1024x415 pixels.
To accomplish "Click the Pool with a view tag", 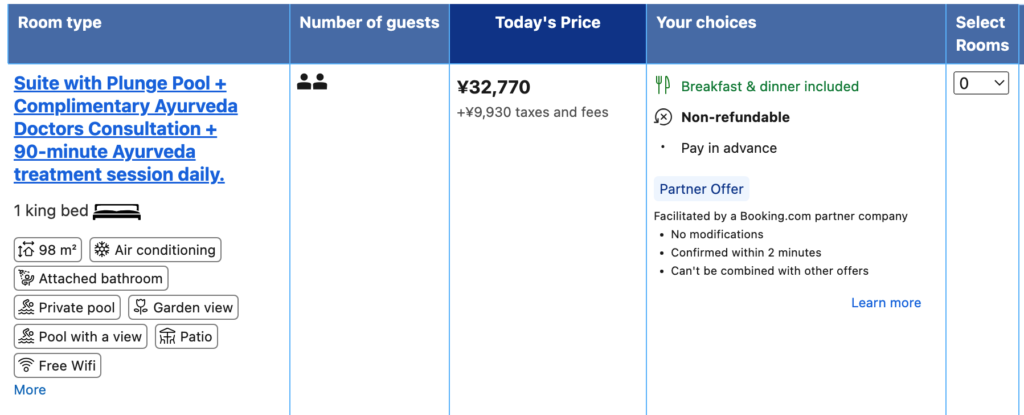I will 80,337.
